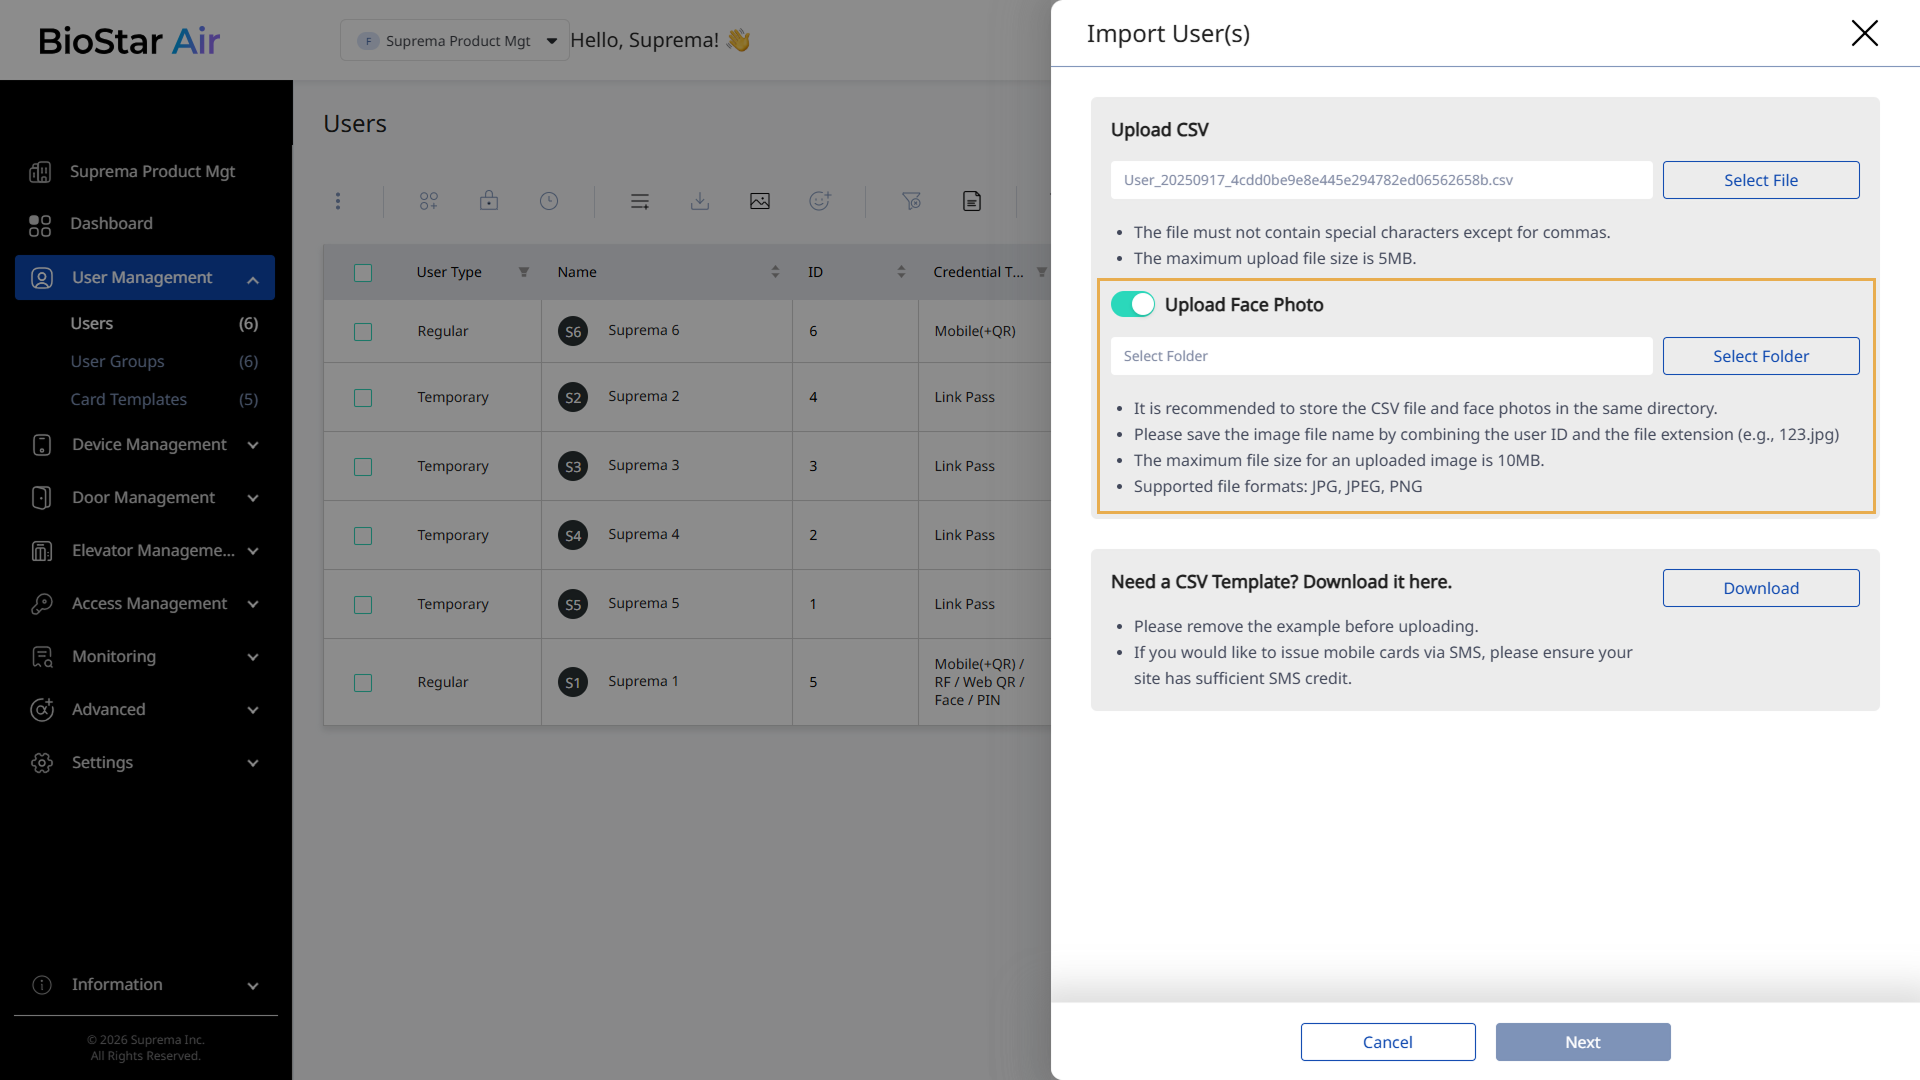Image resolution: width=1920 pixels, height=1080 pixels.
Task: Open User Groups in the sidebar
Action: [x=117, y=361]
